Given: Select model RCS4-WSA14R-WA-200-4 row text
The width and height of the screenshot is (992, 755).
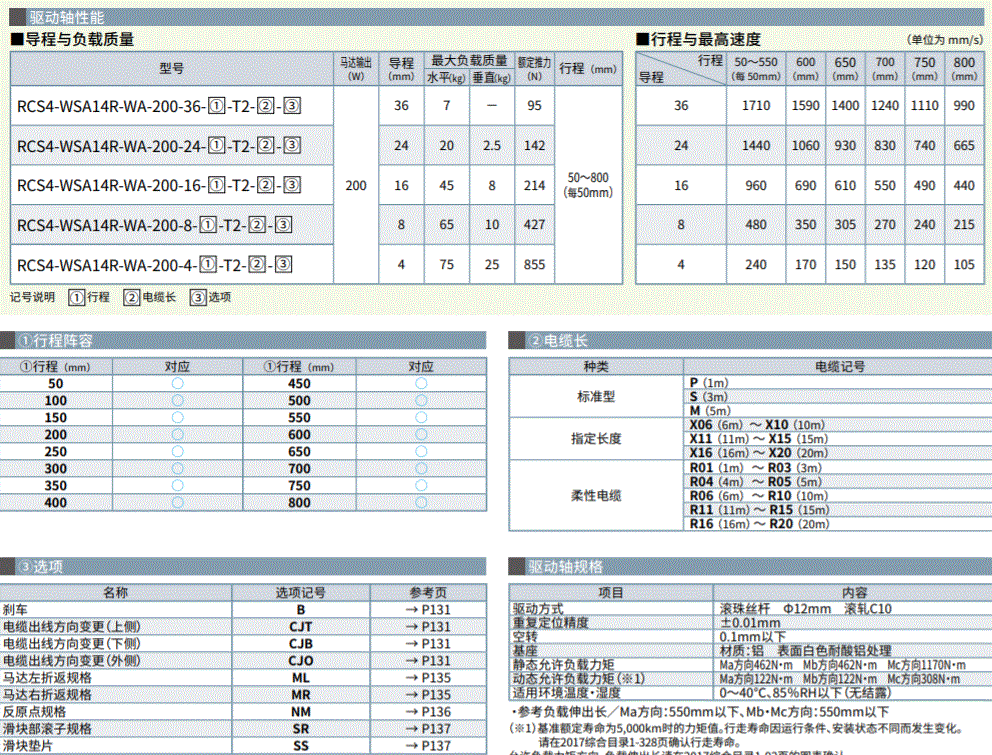Looking at the screenshot, I should pyautogui.click(x=154, y=265).
